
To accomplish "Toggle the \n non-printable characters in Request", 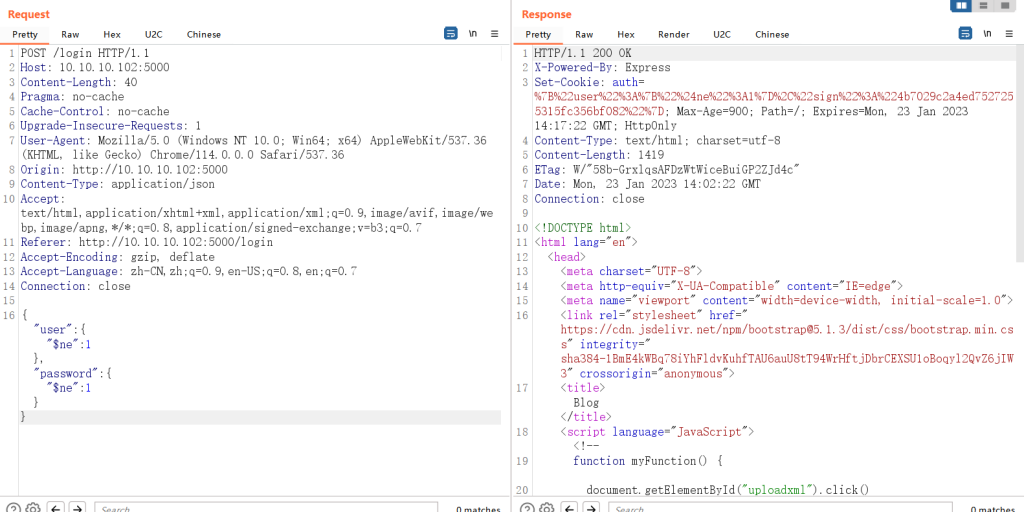I will 472,33.
